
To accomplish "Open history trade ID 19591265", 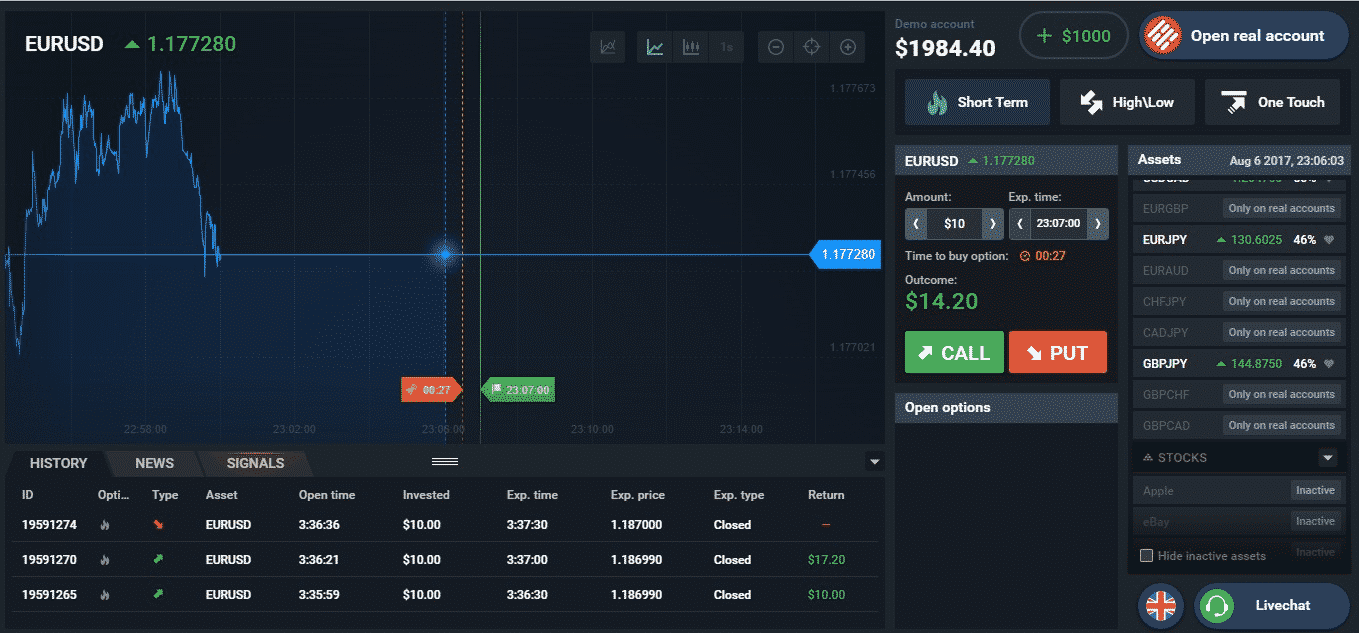I will (x=50, y=594).
